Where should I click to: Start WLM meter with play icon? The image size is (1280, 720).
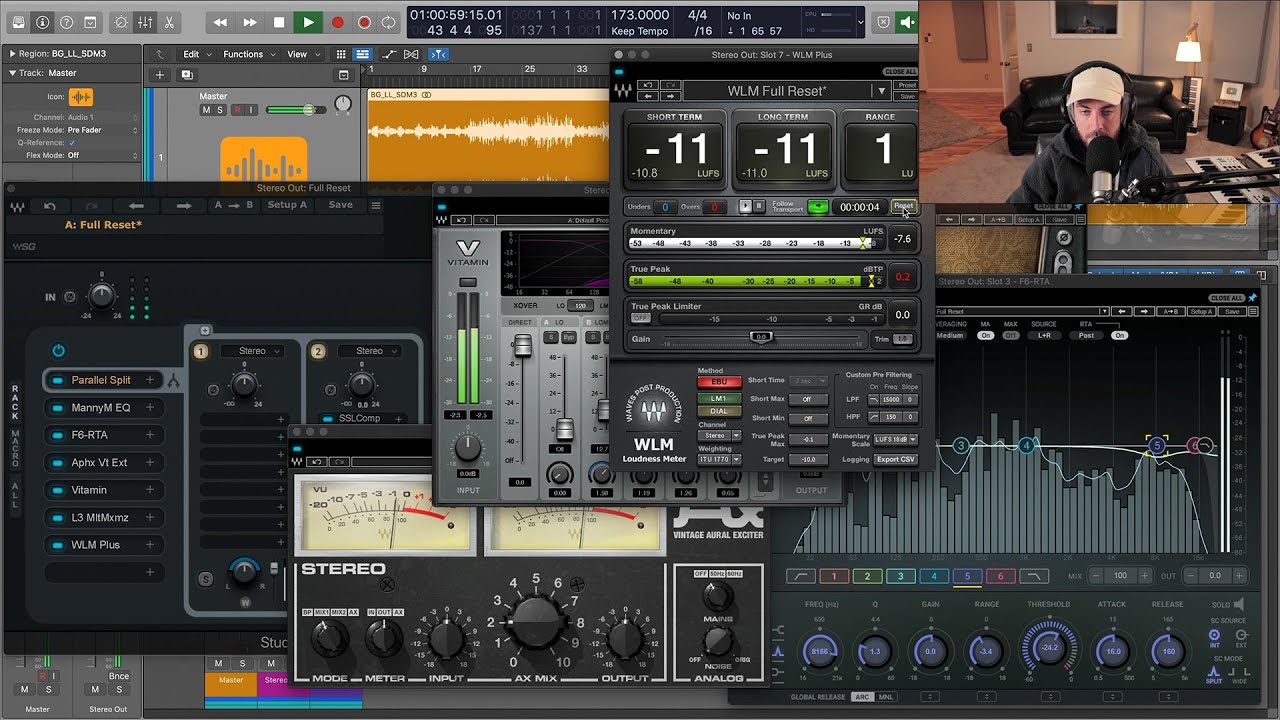click(745, 207)
